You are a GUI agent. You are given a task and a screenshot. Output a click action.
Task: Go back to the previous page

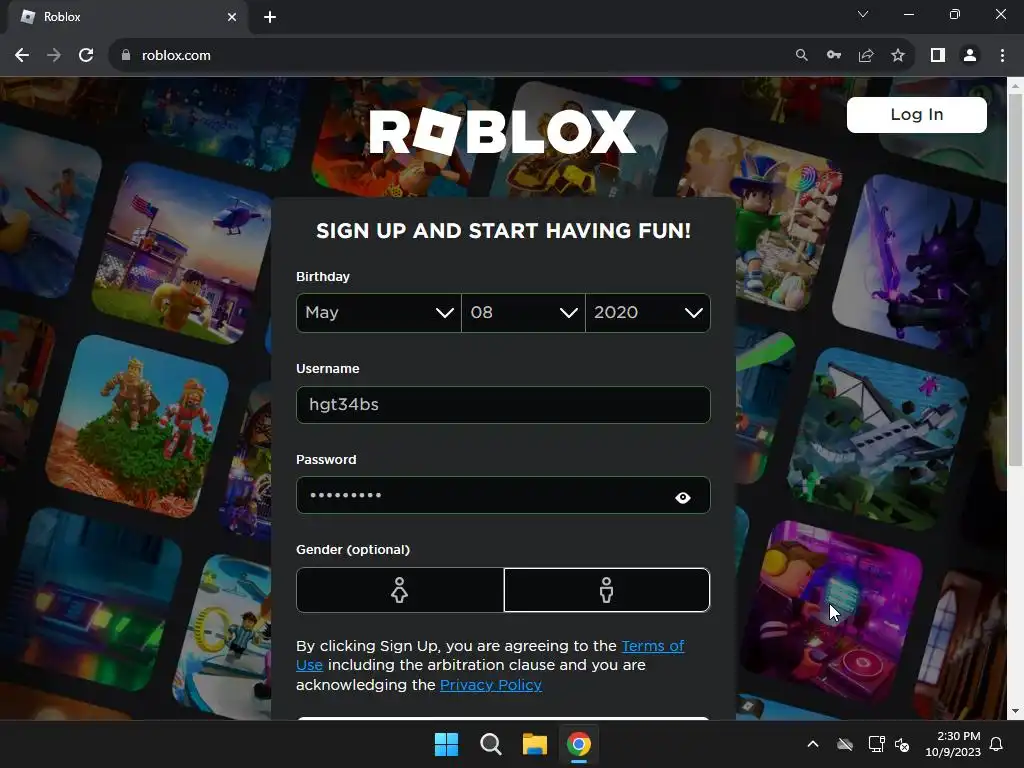pyautogui.click(x=22, y=56)
